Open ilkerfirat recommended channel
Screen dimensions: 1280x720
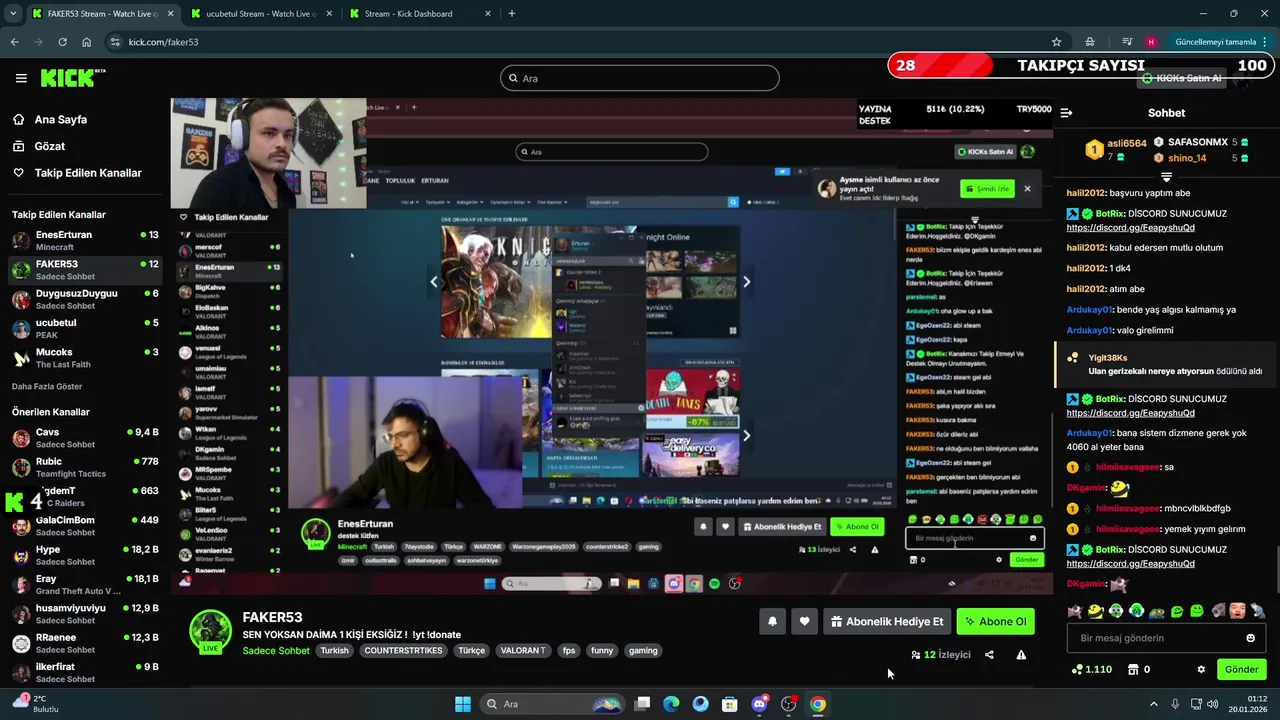point(85,671)
